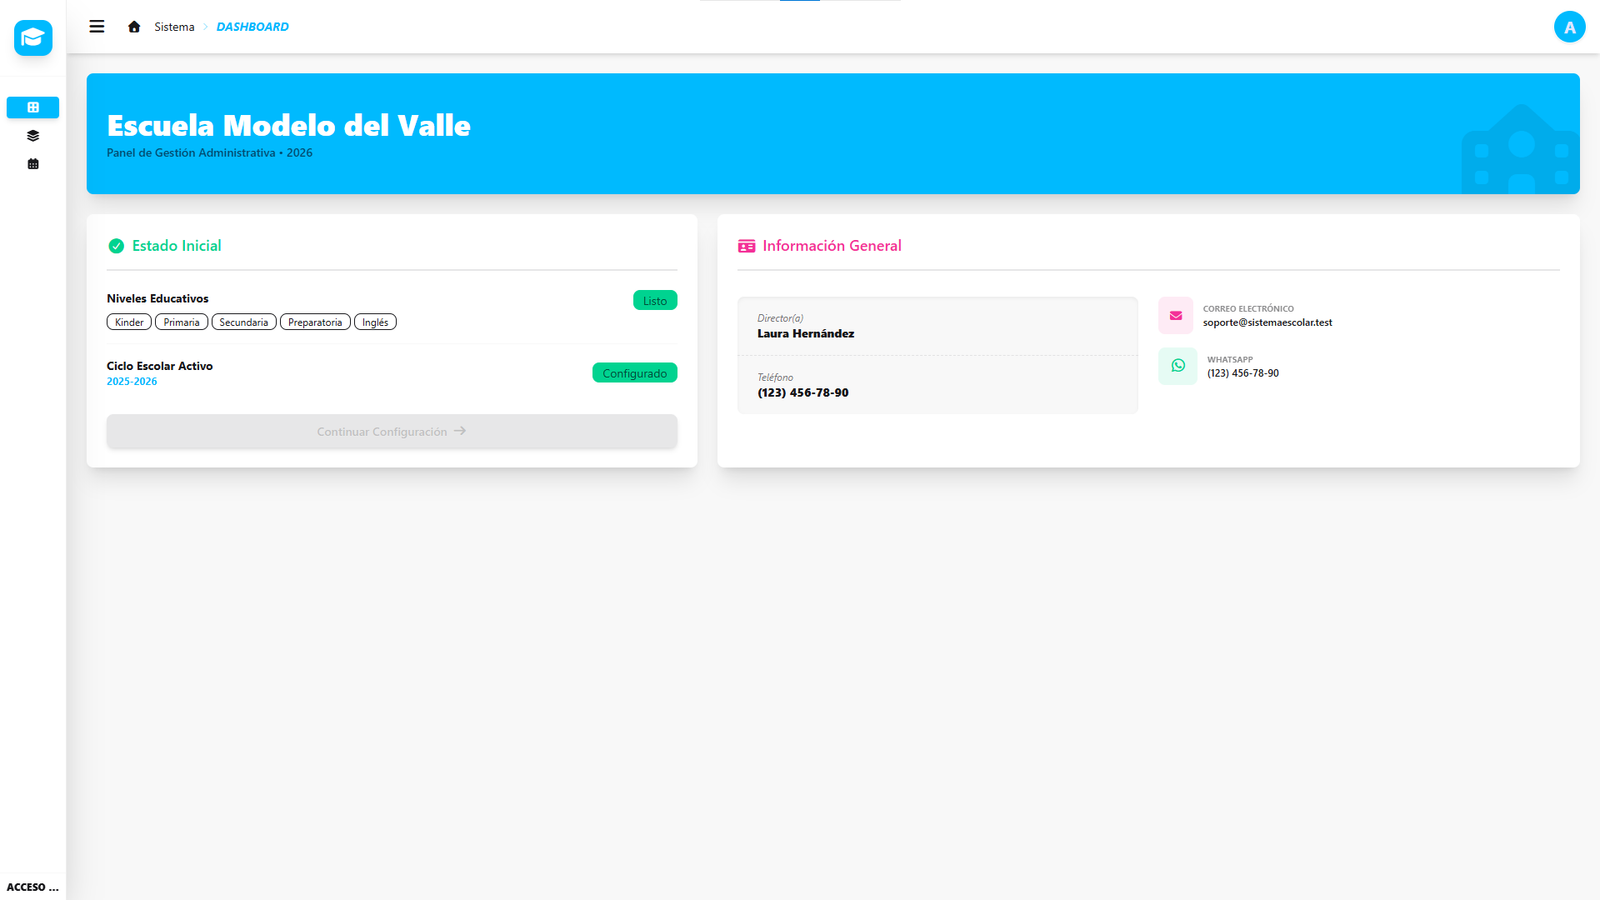The width and height of the screenshot is (1600, 900).
Task: Select the DASHBOARD breadcrumb item
Action: tap(252, 27)
